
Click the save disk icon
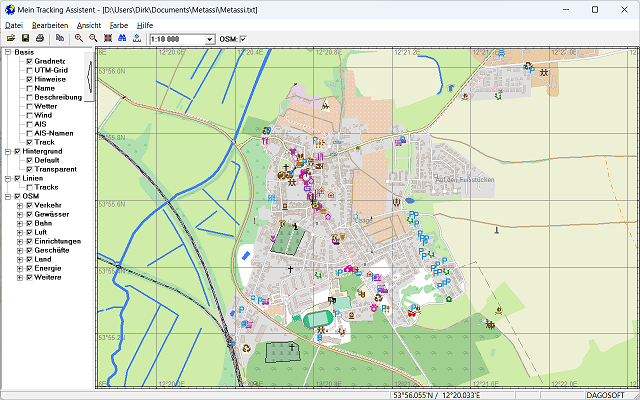point(25,38)
